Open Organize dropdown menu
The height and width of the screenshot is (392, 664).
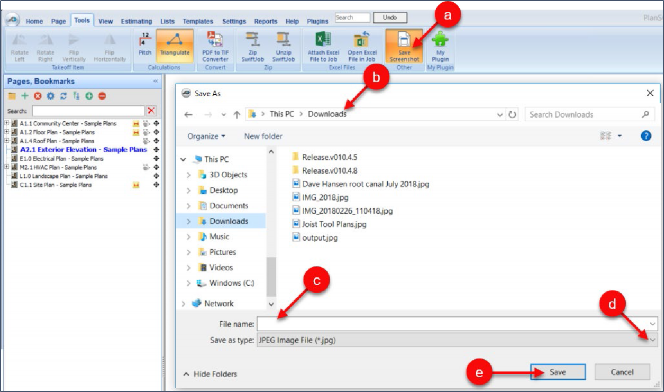coord(206,136)
